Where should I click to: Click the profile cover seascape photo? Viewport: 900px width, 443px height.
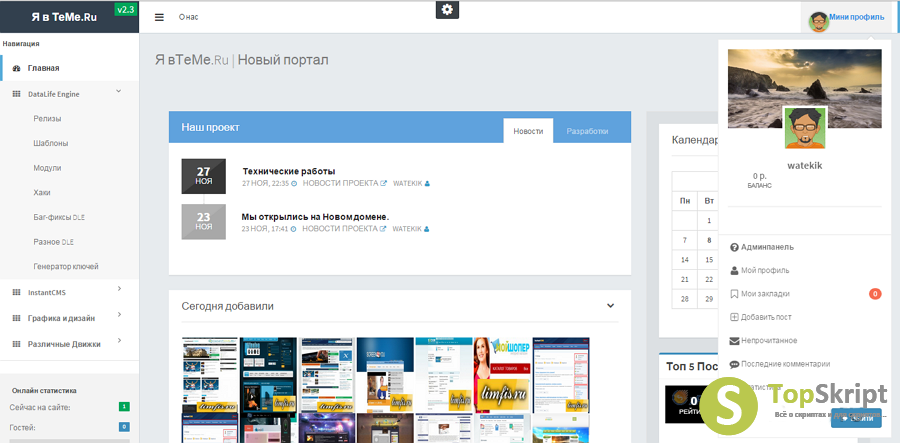click(805, 88)
